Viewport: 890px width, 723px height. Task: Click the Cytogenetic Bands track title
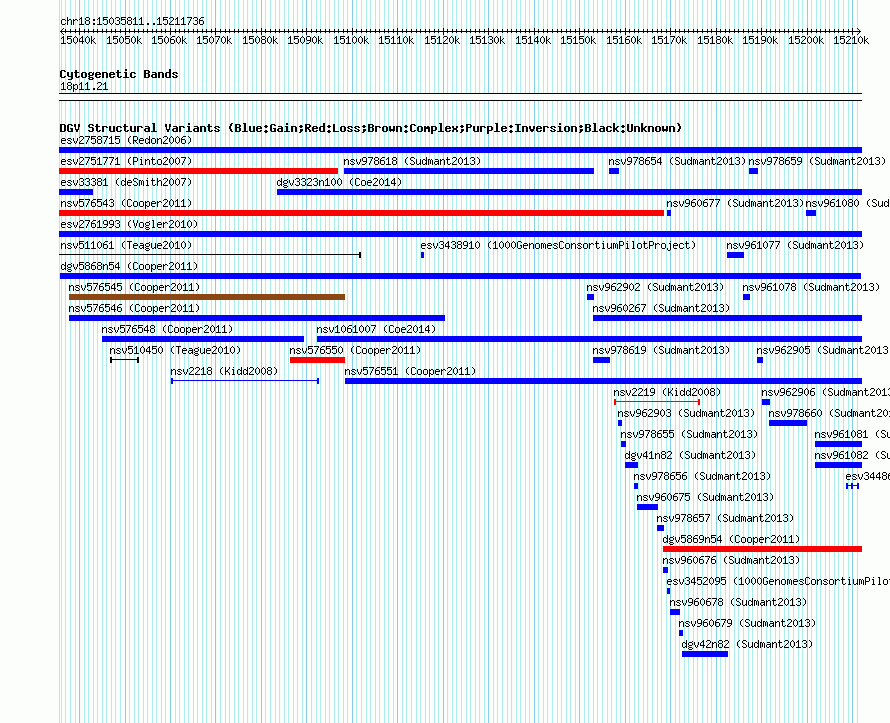[x=119, y=74]
